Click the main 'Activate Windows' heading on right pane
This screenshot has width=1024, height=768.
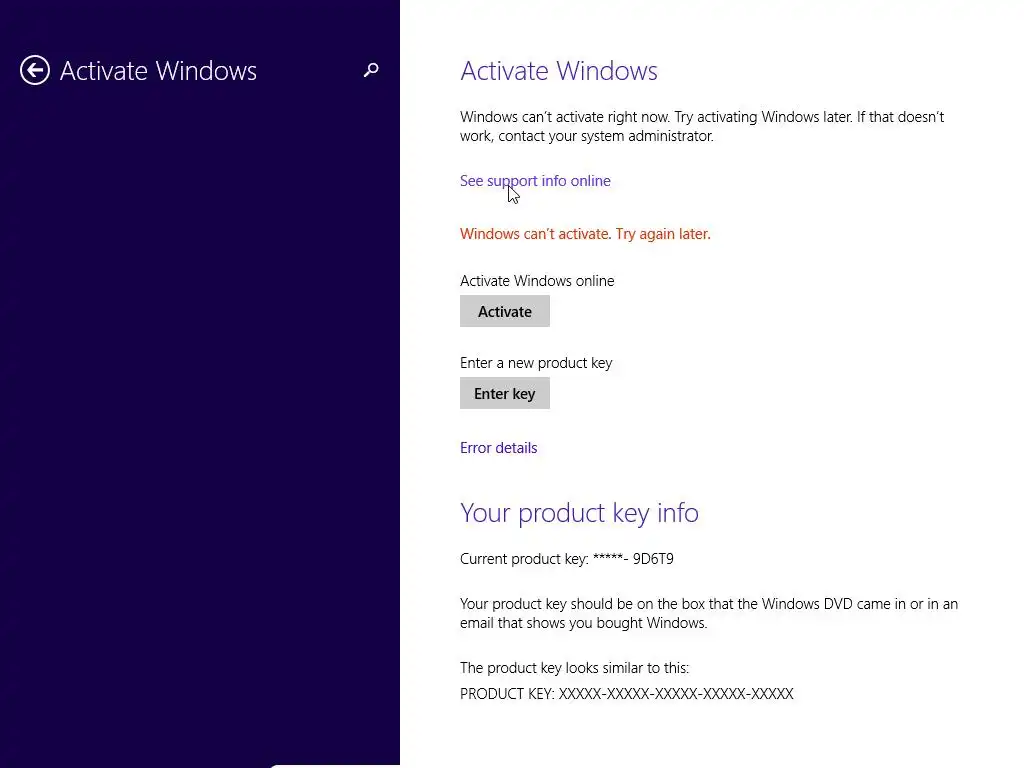click(558, 71)
